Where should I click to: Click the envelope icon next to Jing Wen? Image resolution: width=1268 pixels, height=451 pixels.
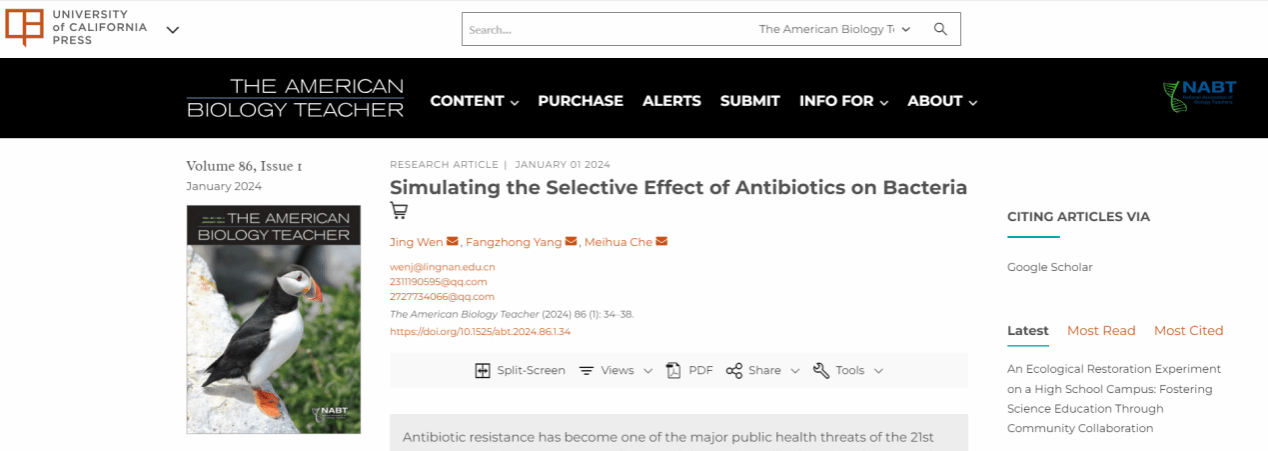click(452, 242)
